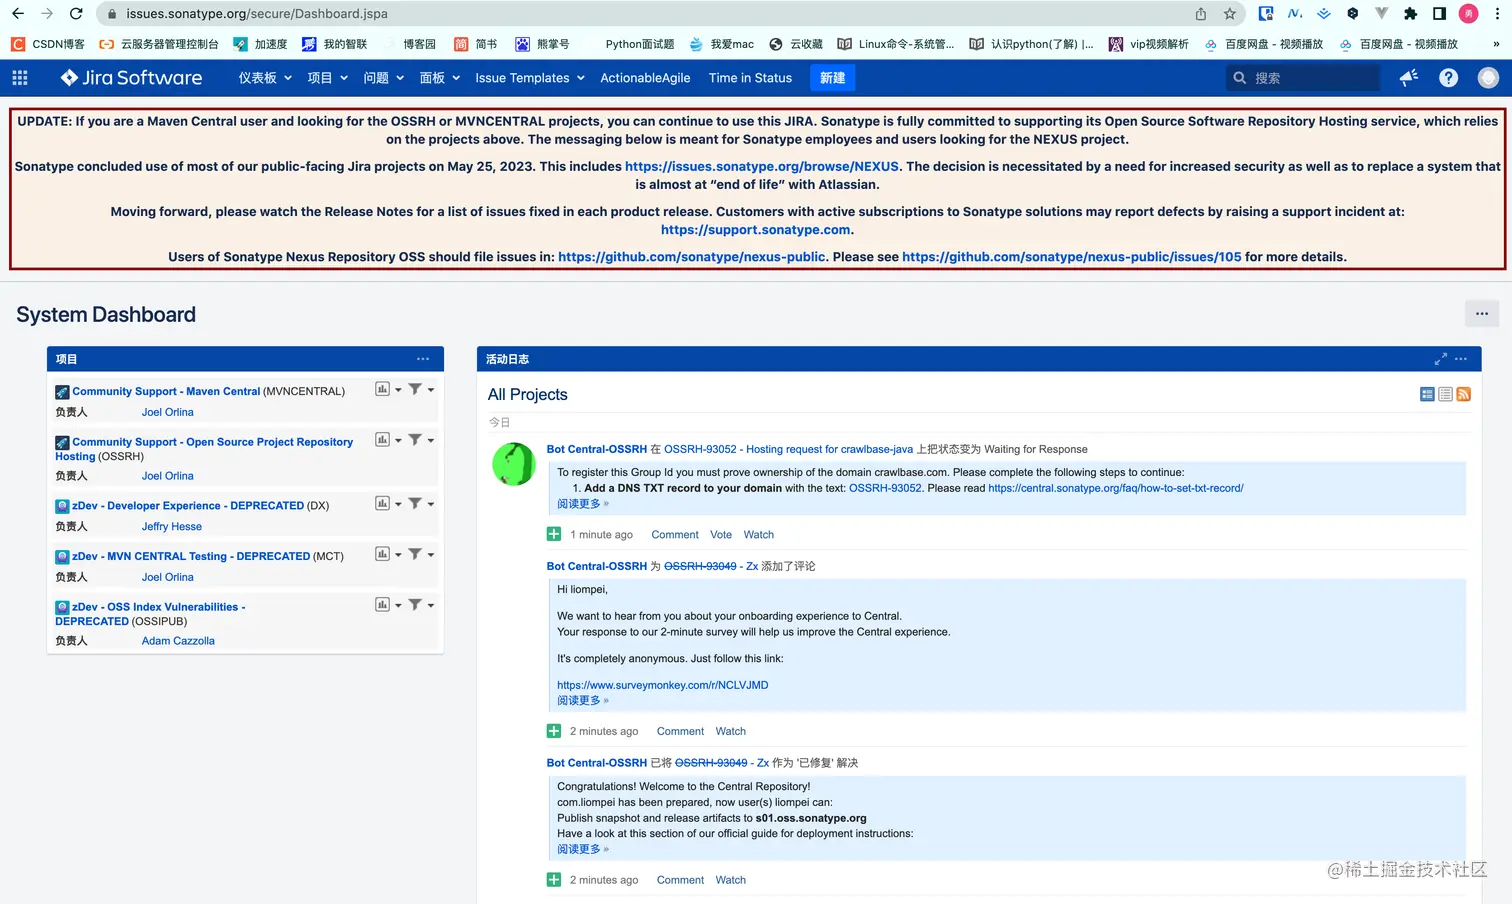The height and width of the screenshot is (904, 1512).
Task: Open browser extensions puzzle icon
Action: (x=1410, y=14)
